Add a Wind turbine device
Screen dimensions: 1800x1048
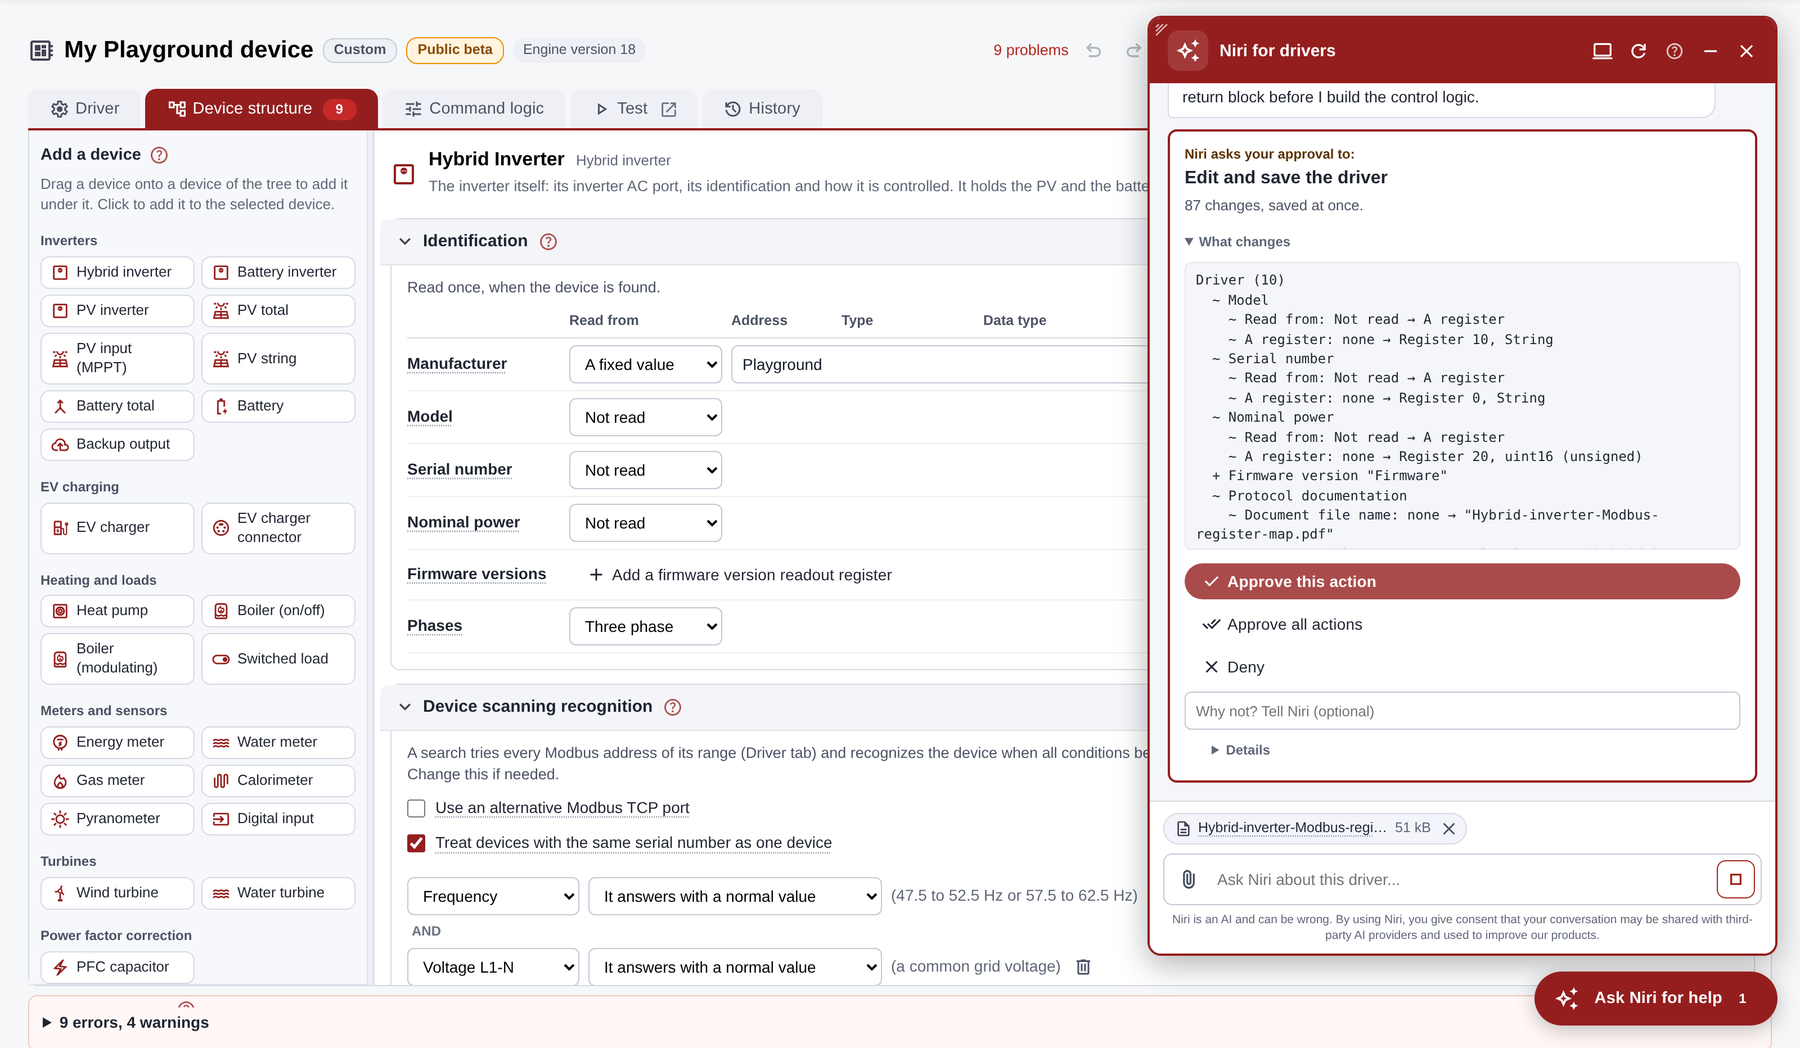(117, 893)
